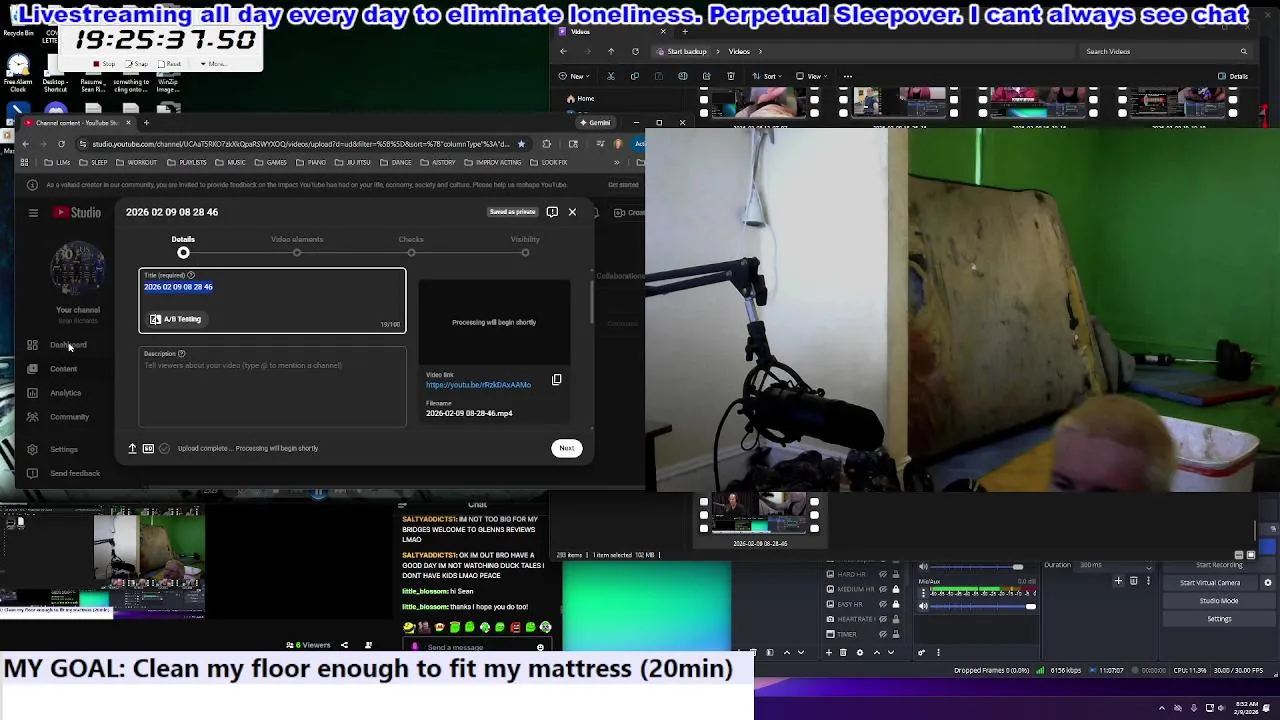The width and height of the screenshot is (1280, 720).
Task: Bookmark this page with the star icon in Chrome
Action: [x=521, y=144]
